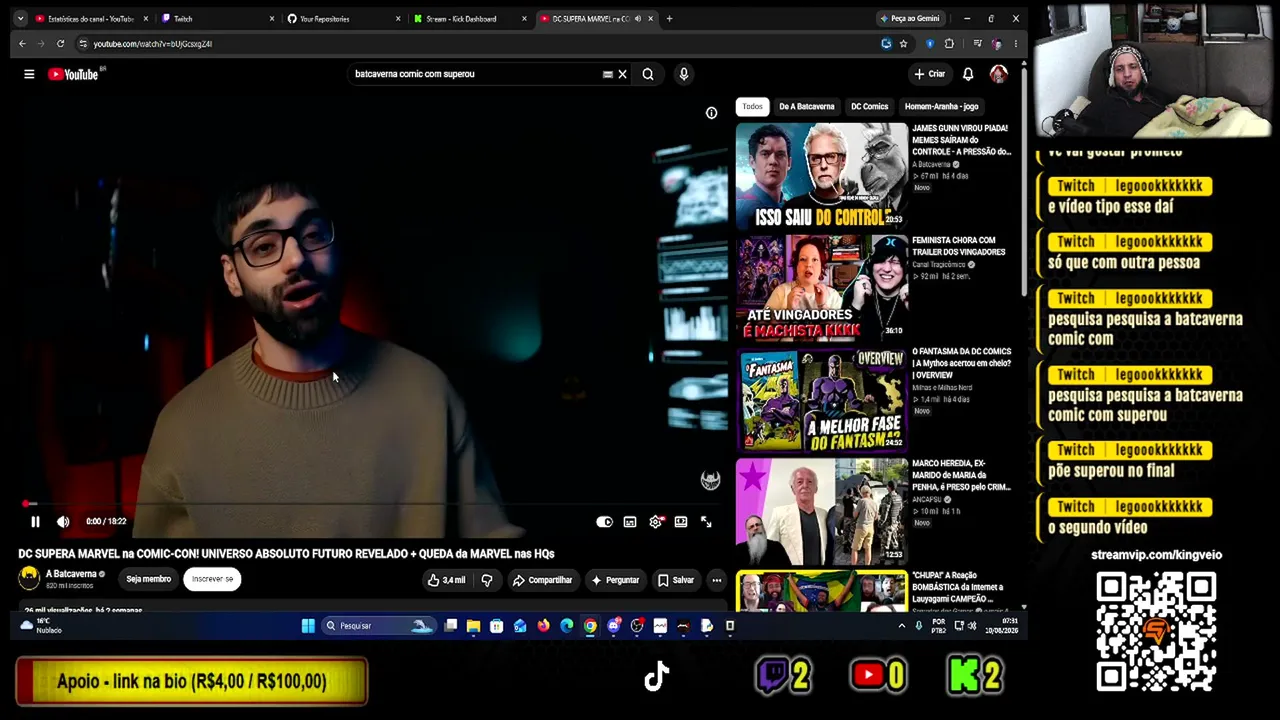Switch to the Twitch browser tab
The image size is (1280, 720).
coord(217,19)
